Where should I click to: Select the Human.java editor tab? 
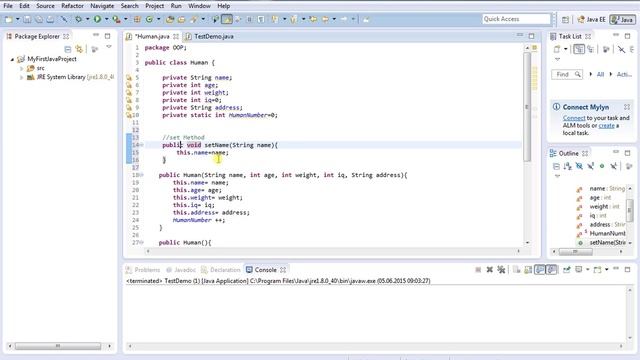click(x=152, y=36)
